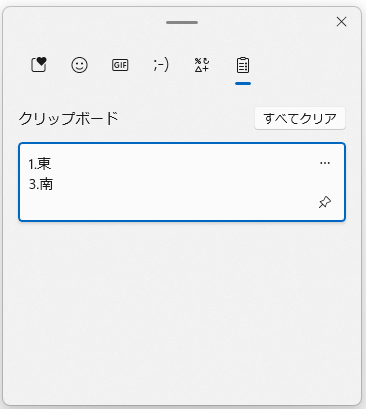Screen dimensions: 366x409
Task: Switch to the Emoji smiley tab
Action: [x=79, y=65]
